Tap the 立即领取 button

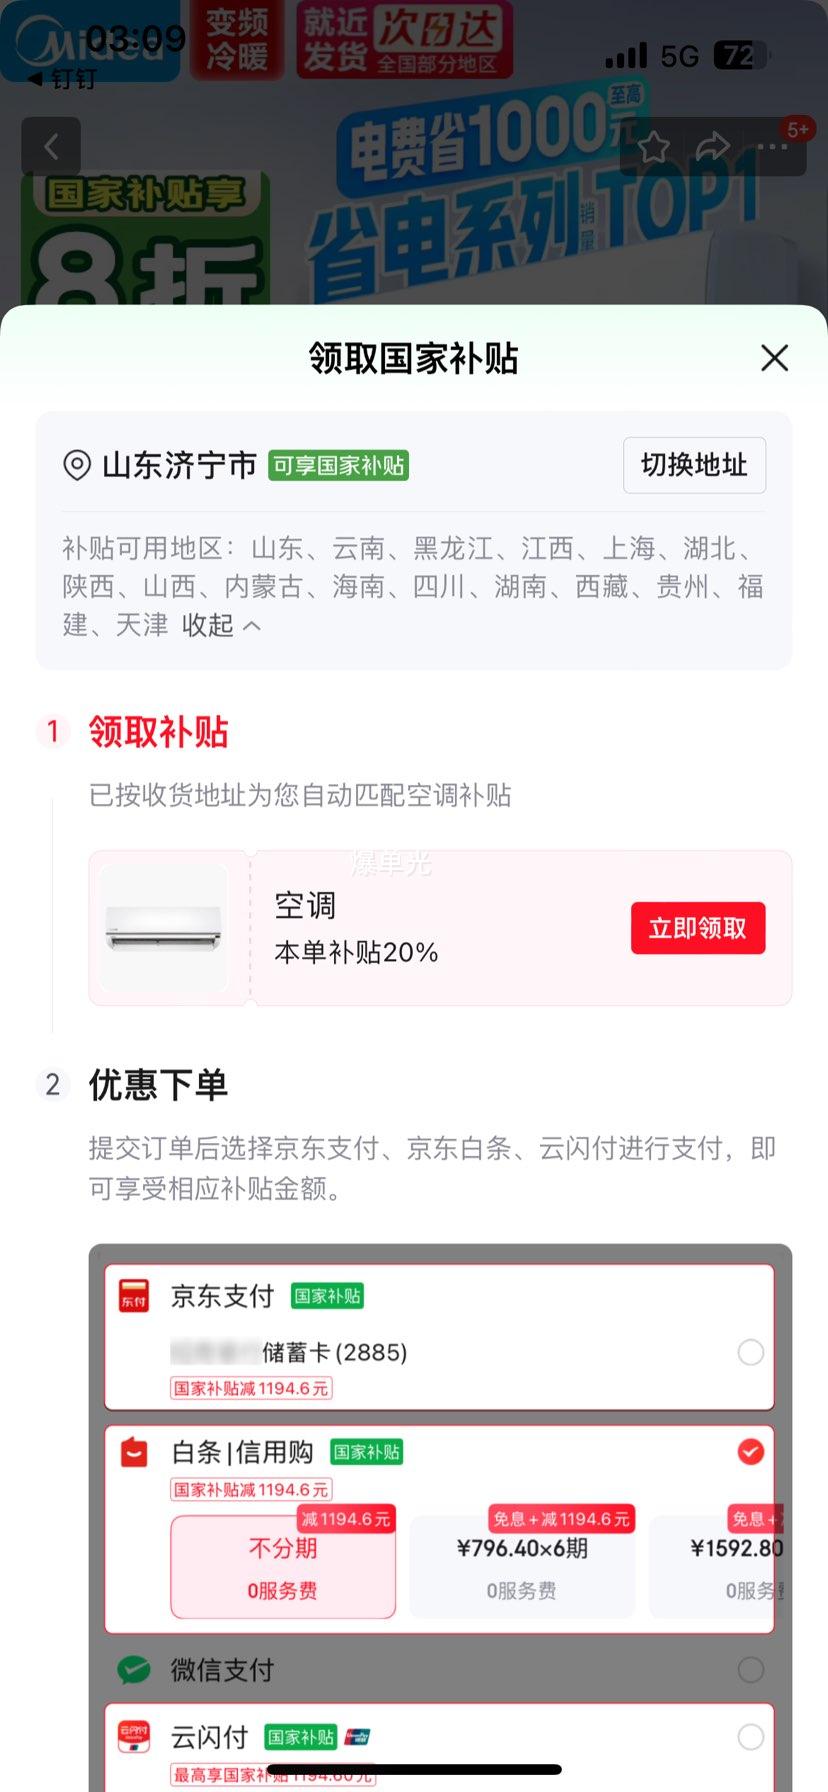[698, 928]
